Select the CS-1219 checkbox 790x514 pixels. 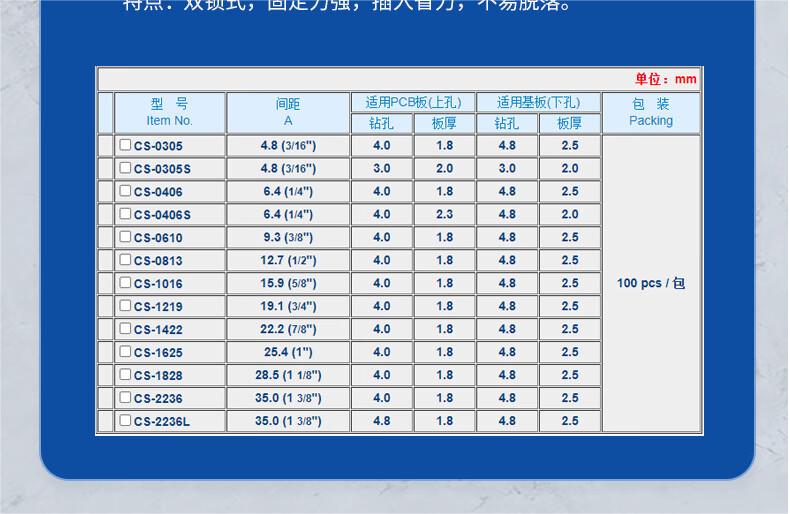[x=125, y=306]
